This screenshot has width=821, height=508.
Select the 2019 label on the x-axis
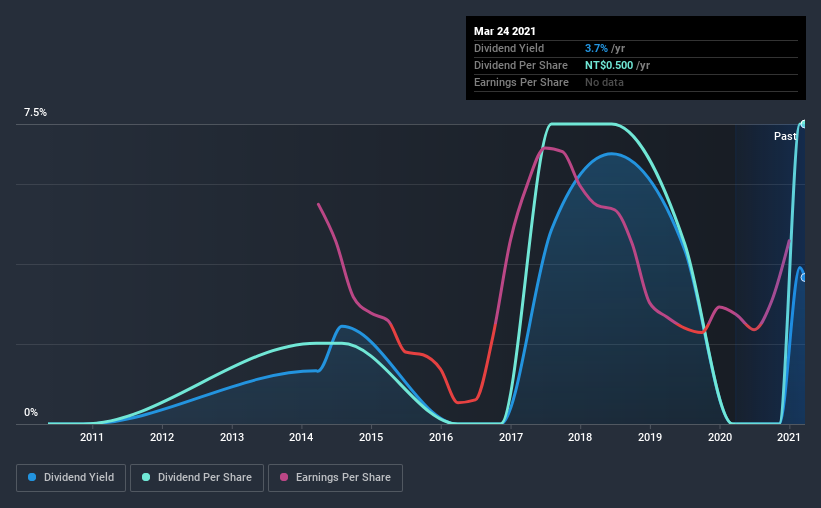click(650, 437)
